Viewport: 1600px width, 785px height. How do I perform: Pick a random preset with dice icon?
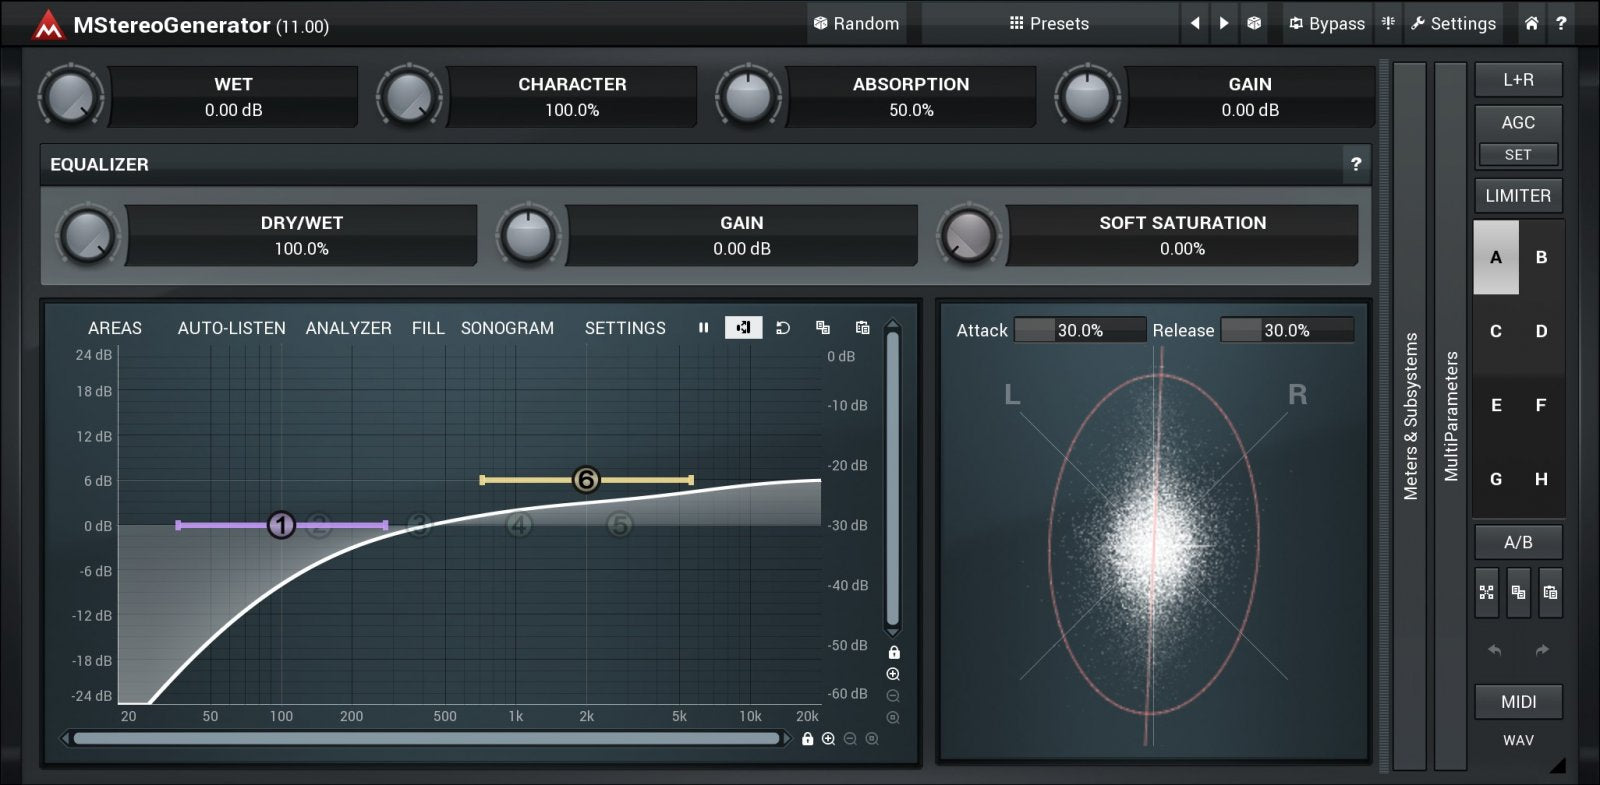coord(1254,23)
